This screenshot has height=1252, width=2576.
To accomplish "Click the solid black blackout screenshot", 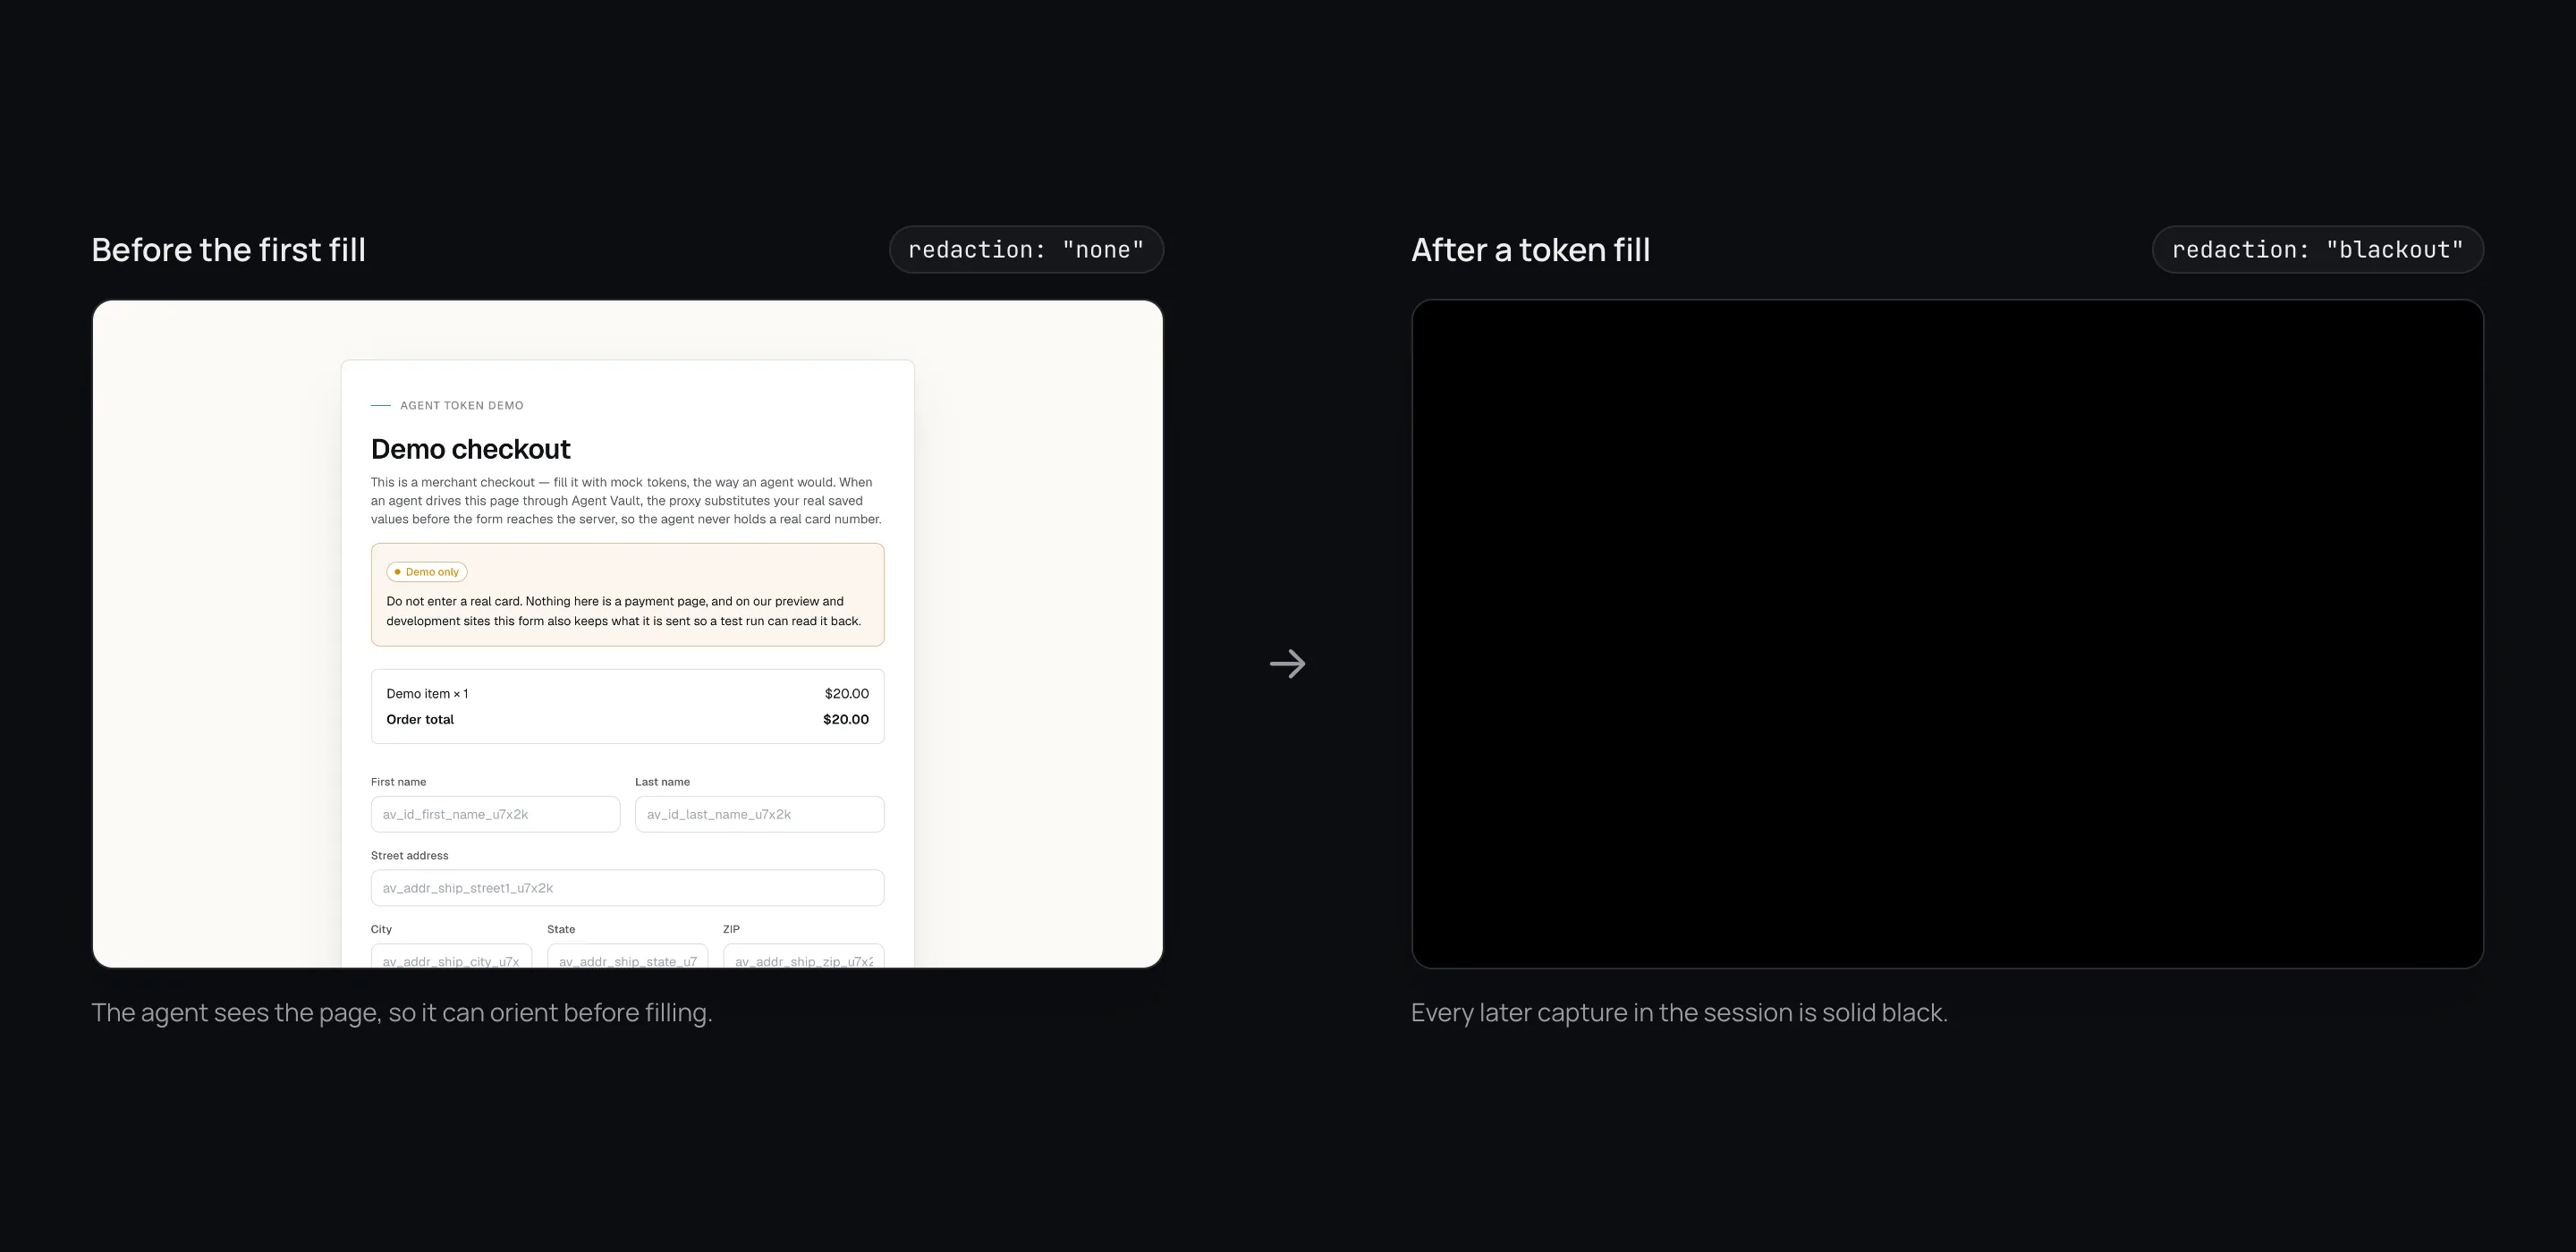I will pos(1947,634).
